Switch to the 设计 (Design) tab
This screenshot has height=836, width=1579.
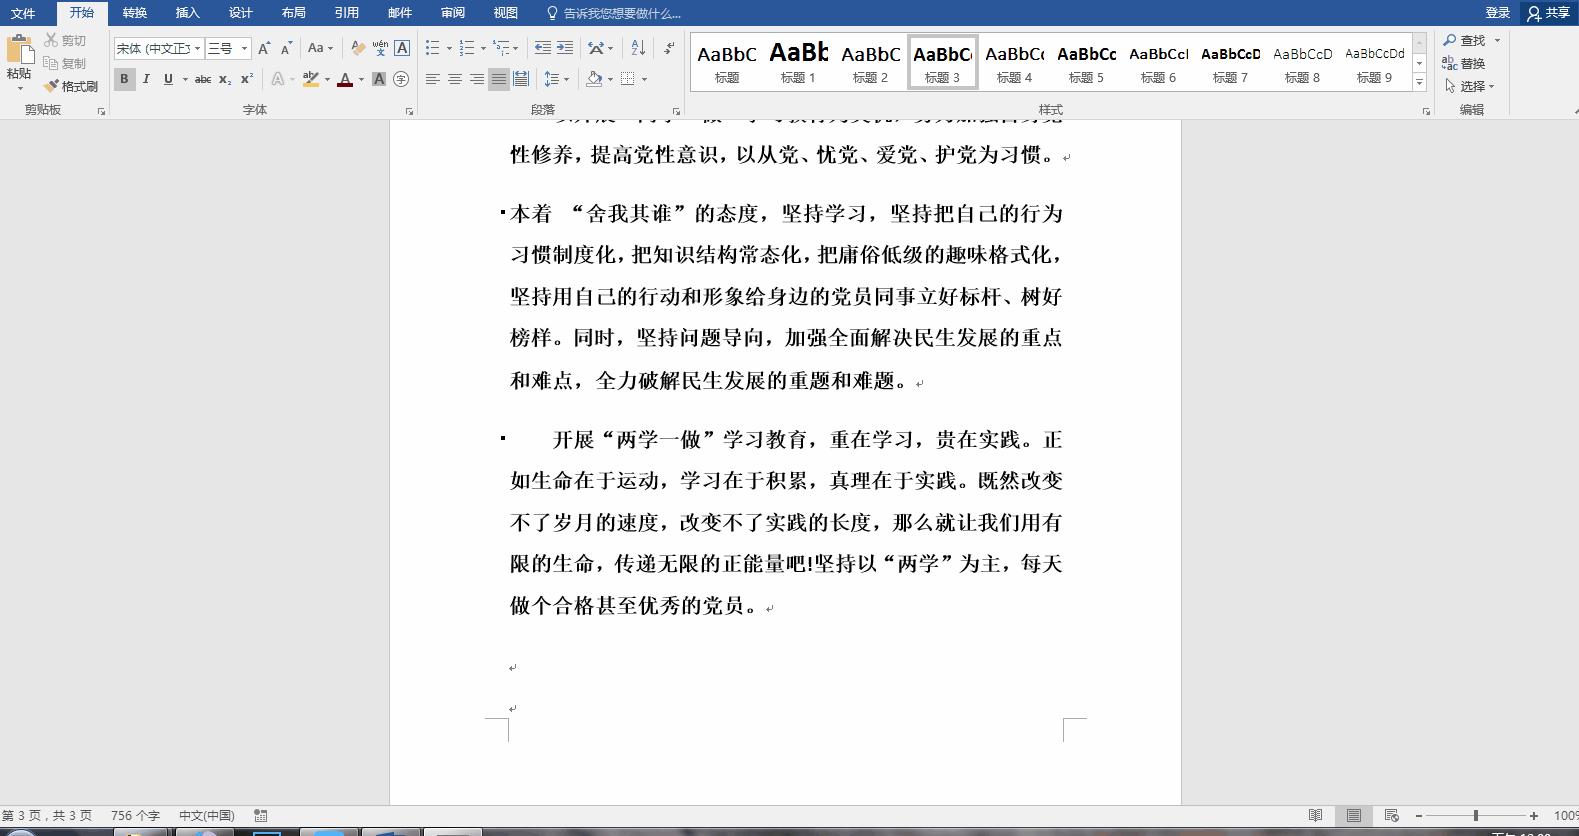click(x=240, y=13)
